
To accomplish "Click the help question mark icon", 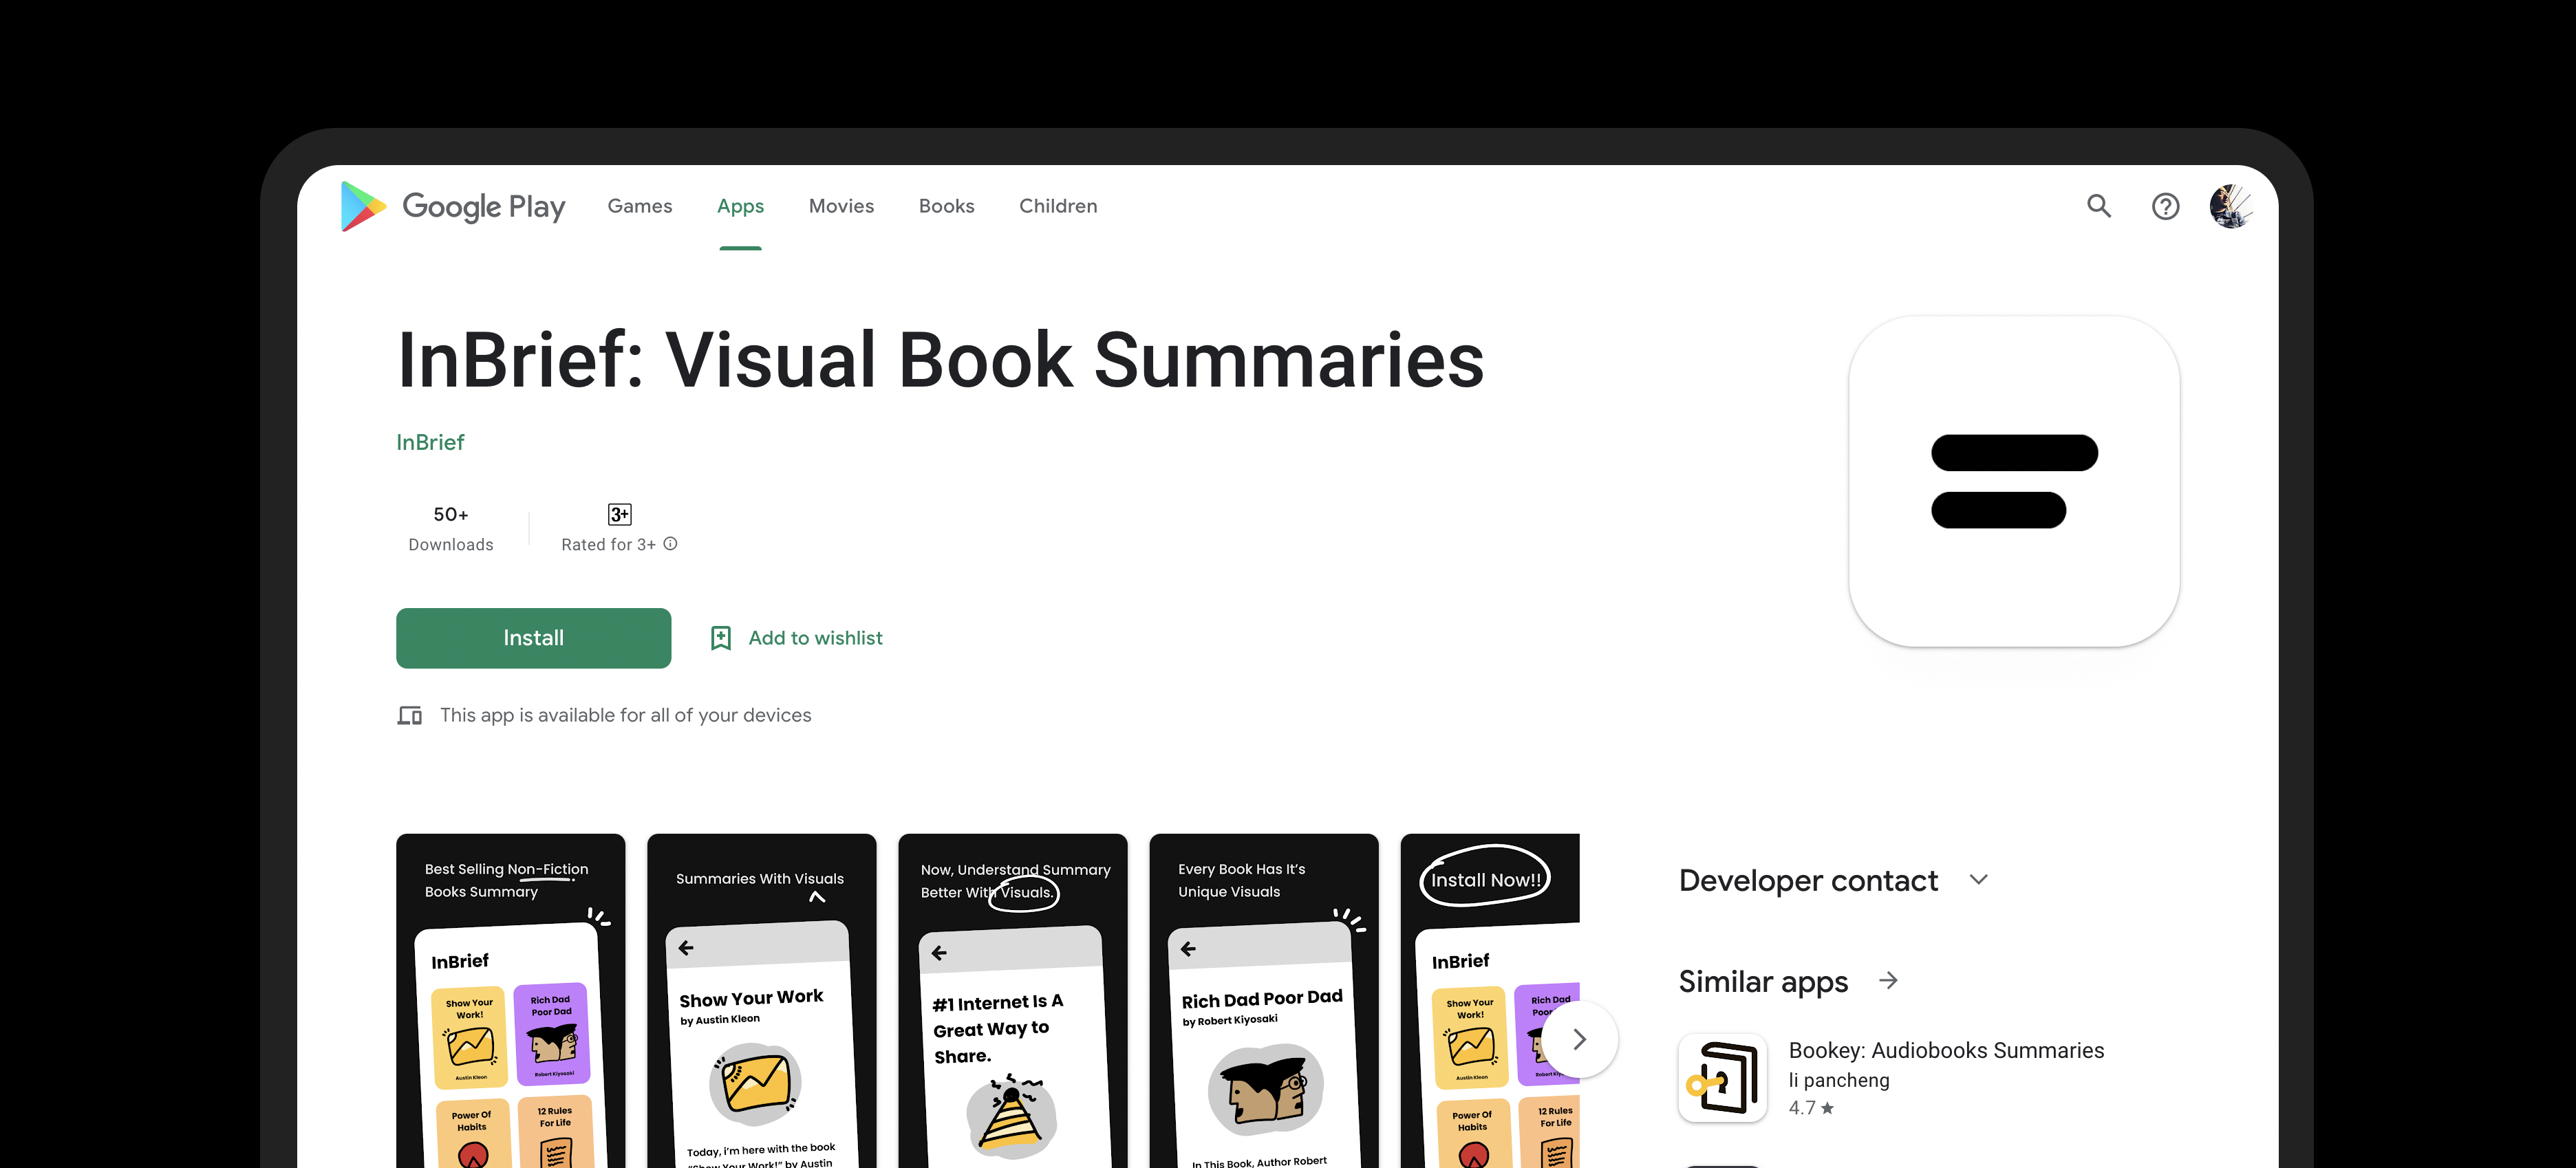I will 2165,206.
